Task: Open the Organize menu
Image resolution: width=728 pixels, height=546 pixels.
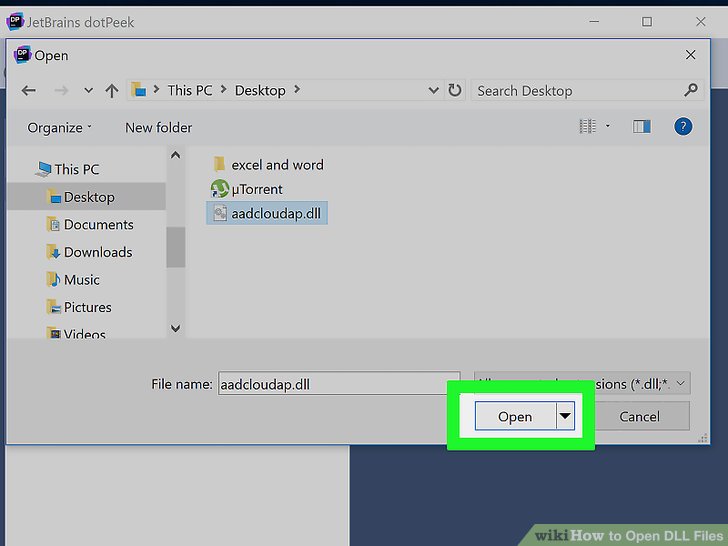Action: coord(59,128)
